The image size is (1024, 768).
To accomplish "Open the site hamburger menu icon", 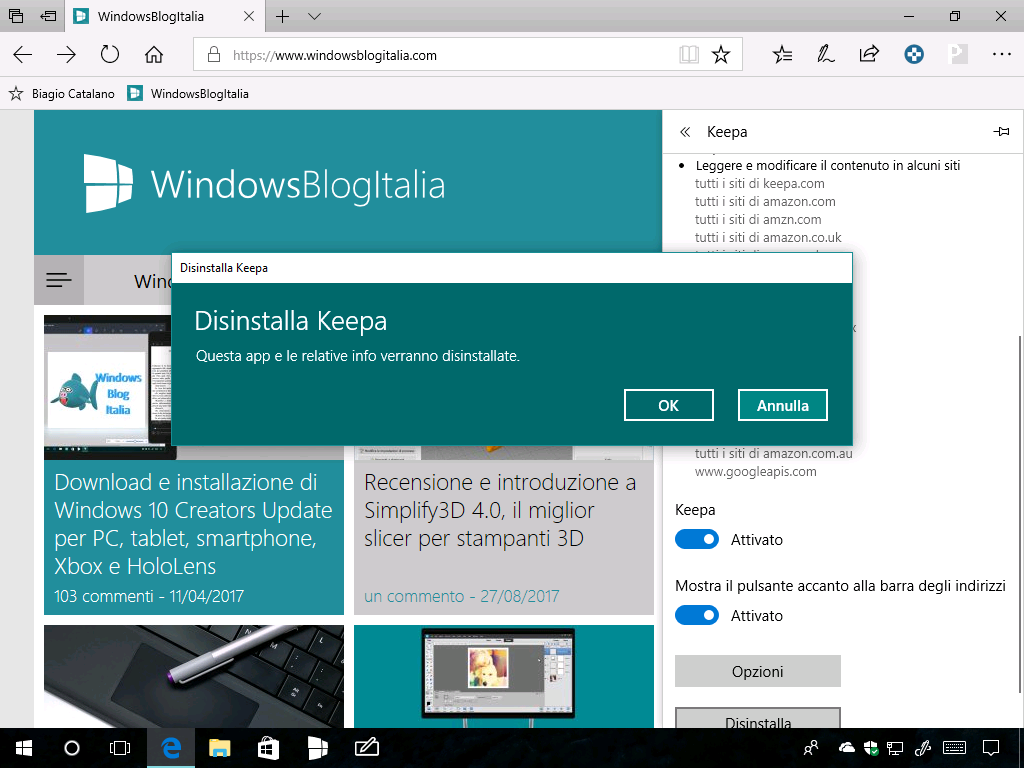I will (59, 280).
